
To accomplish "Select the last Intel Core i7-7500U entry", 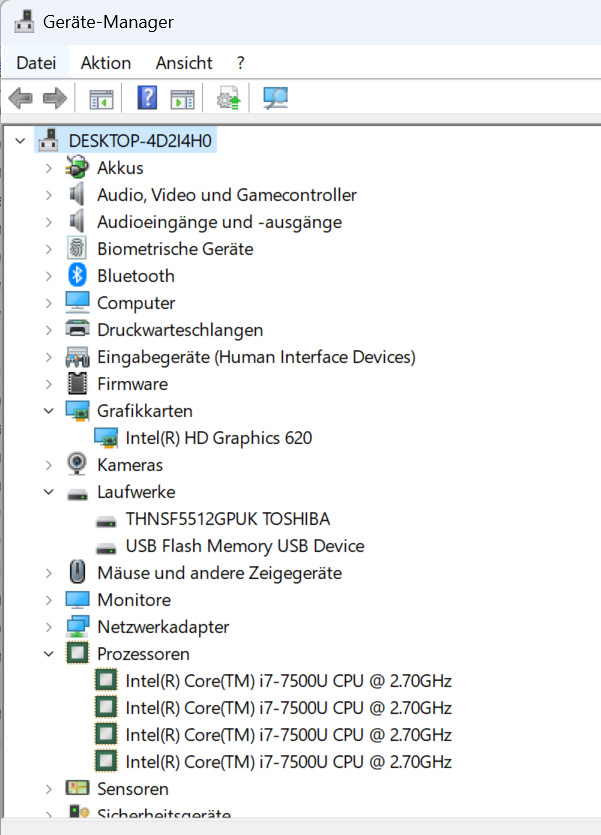I will [289, 762].
